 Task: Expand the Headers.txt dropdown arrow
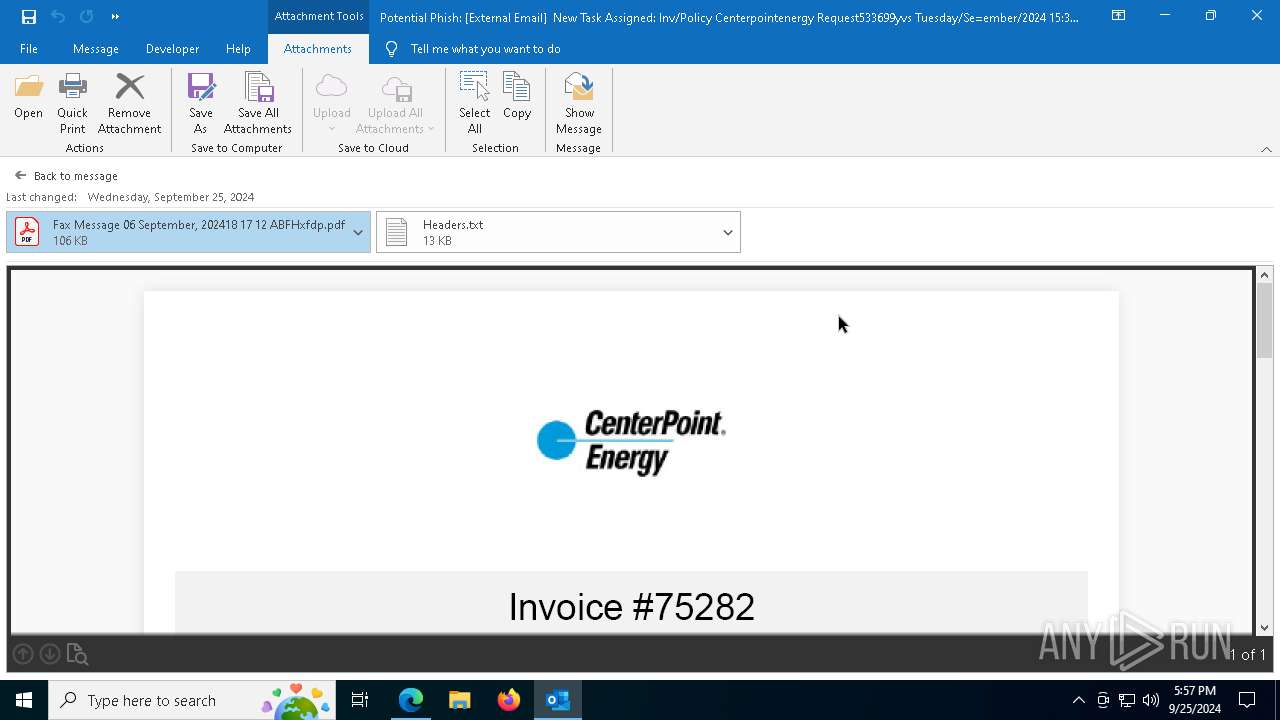coord(728,232)
